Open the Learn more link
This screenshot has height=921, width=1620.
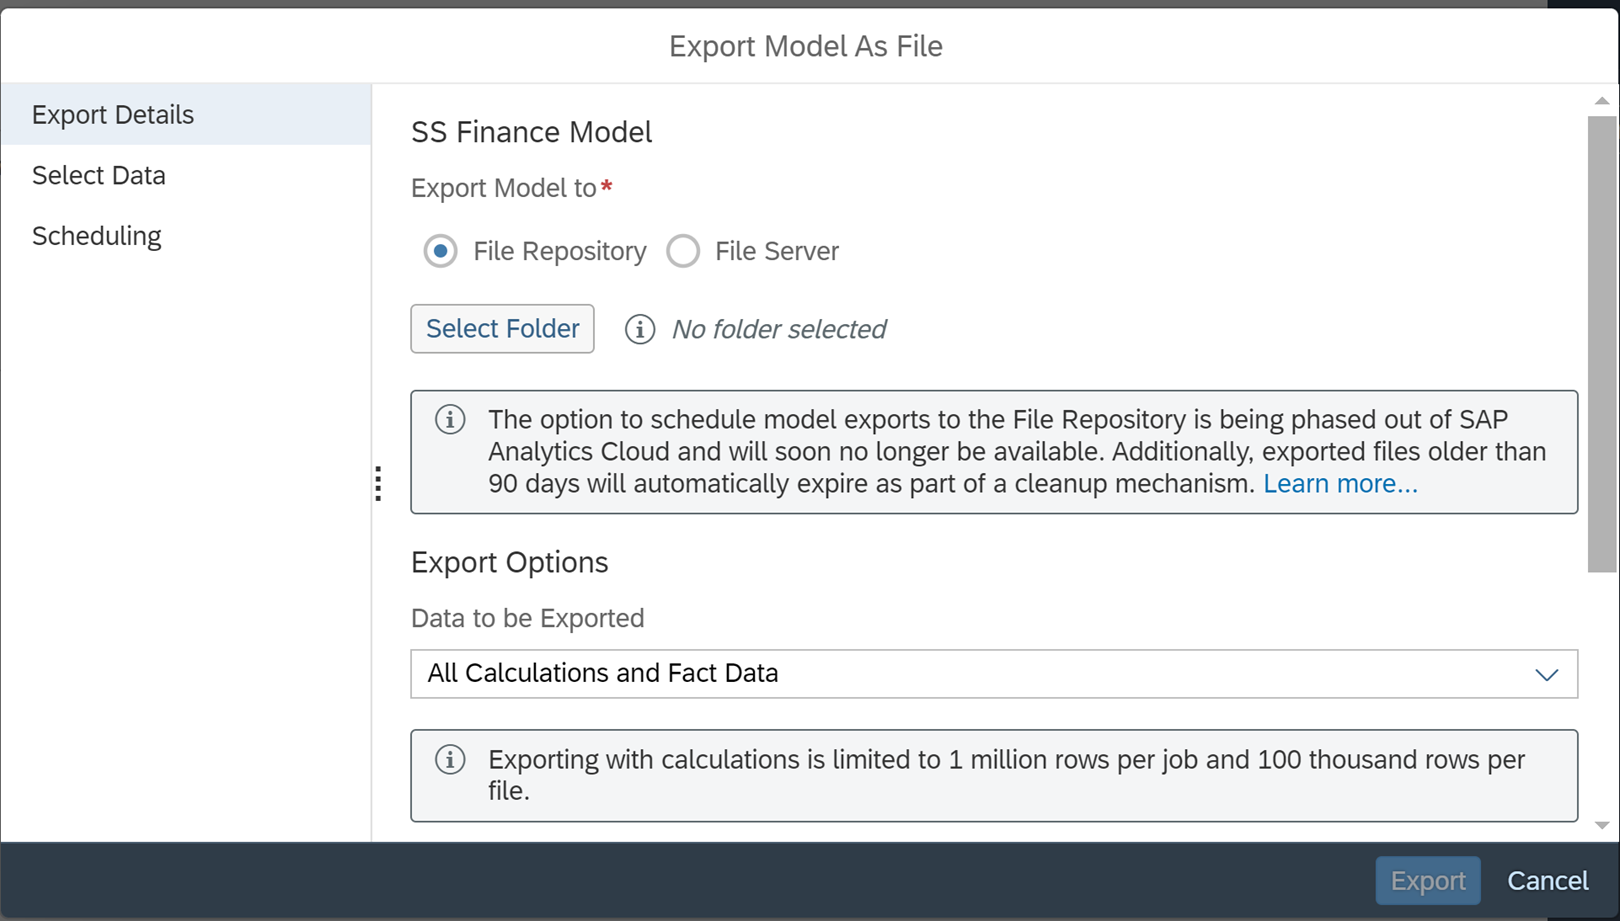coord(1340,483)
